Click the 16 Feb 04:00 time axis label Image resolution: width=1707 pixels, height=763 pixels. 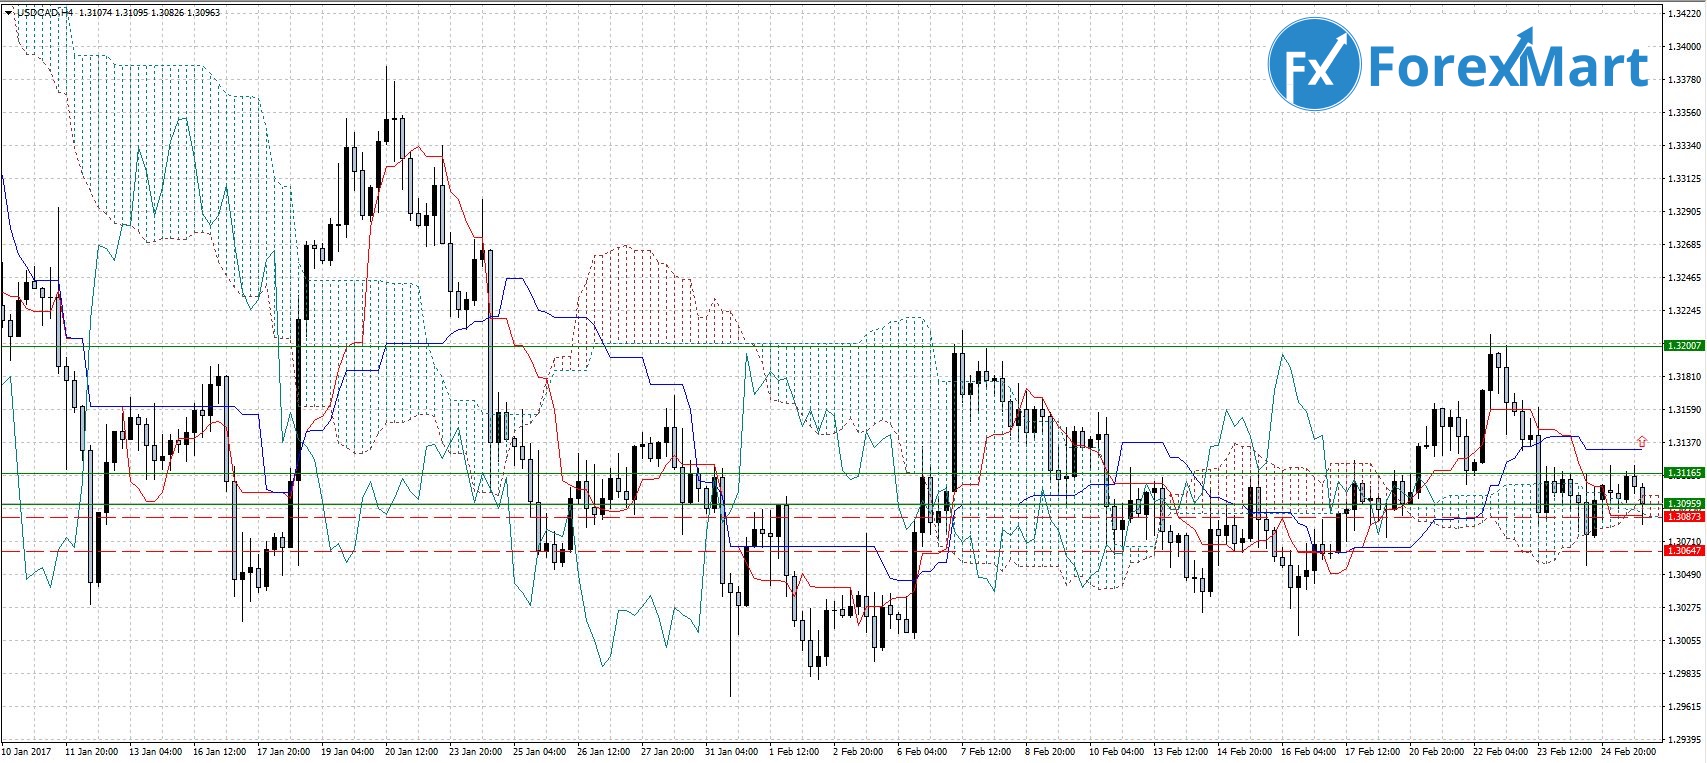1308,752
